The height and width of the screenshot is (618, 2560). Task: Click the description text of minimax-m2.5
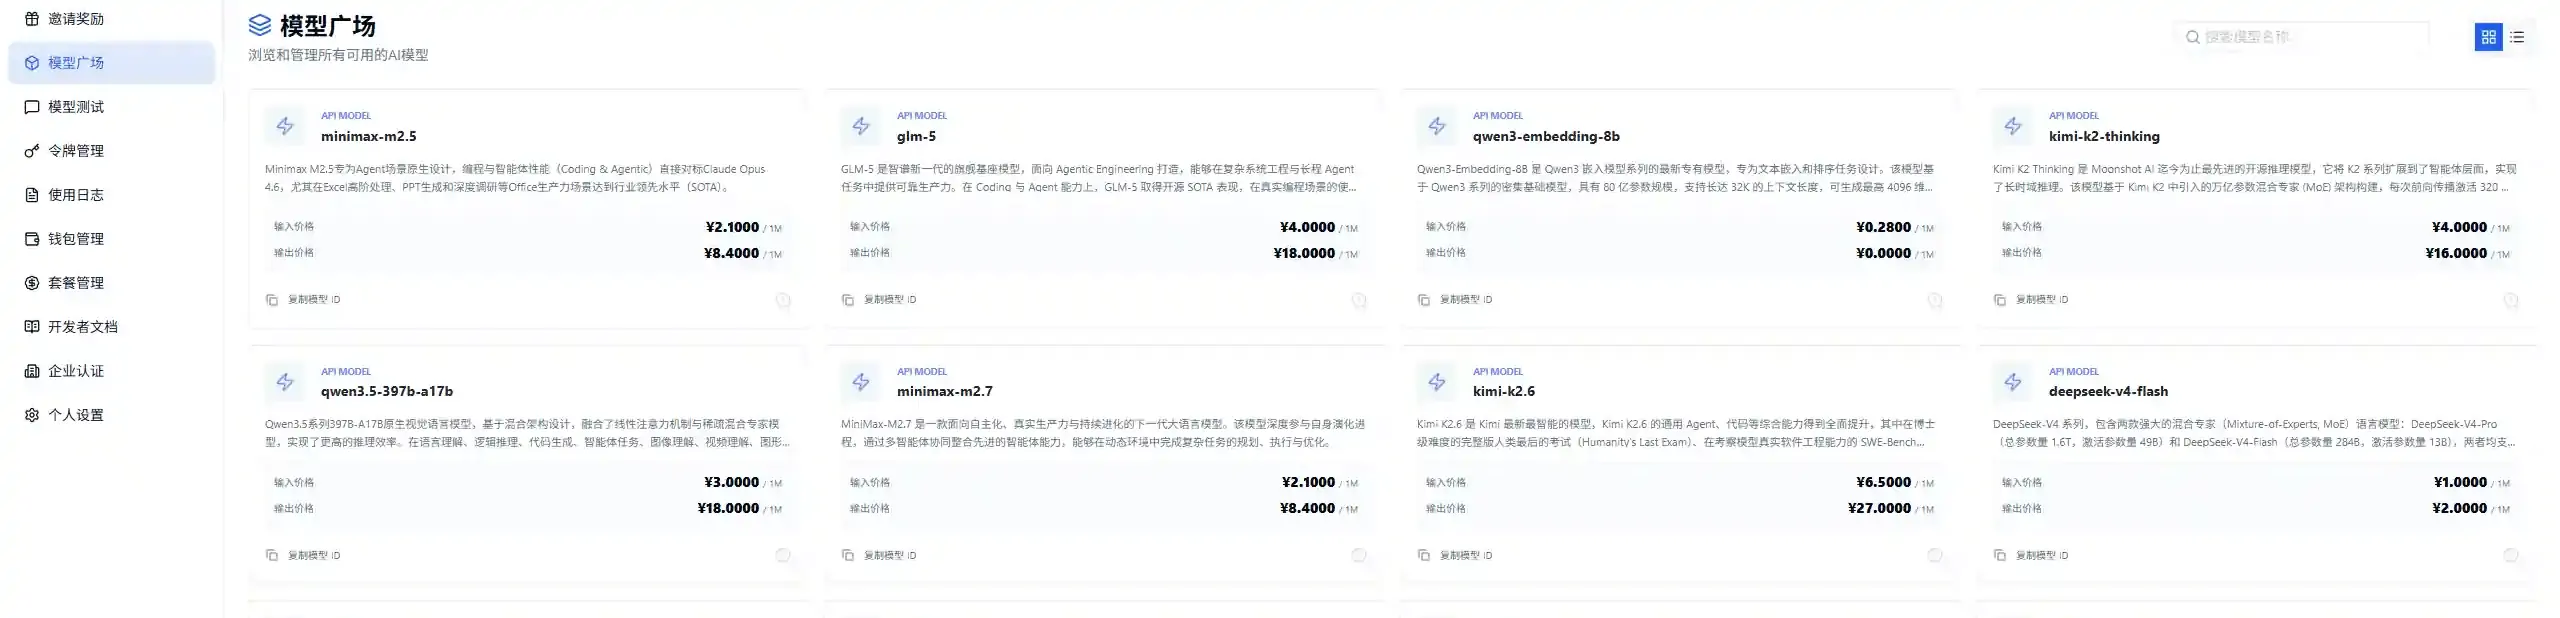pos(515,178)
